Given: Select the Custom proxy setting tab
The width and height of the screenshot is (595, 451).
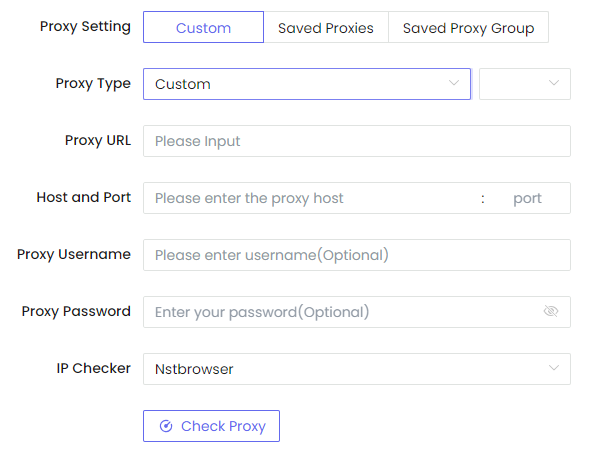Looking at the screenshot, I should click(203, 27).
